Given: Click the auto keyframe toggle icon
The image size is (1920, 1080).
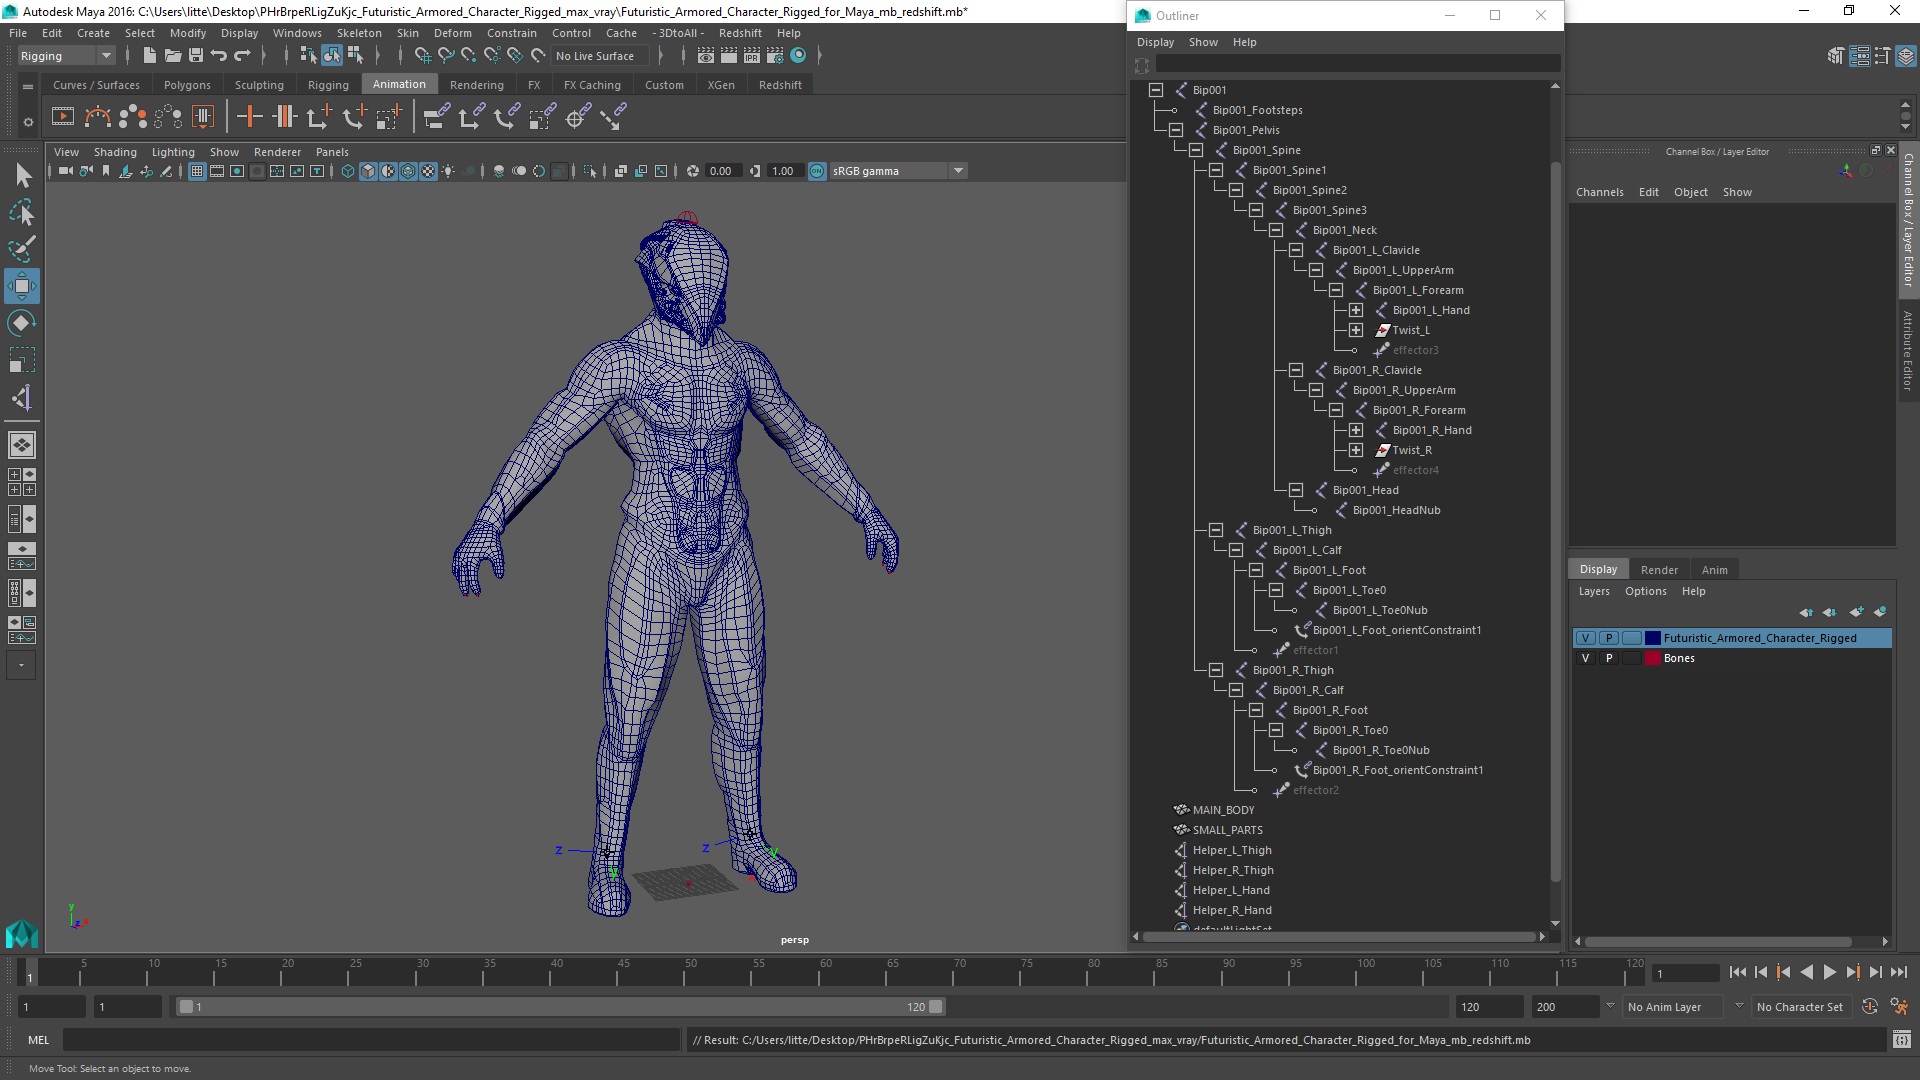Looking at the screenshot, I should click(x=1869, y=1007).
